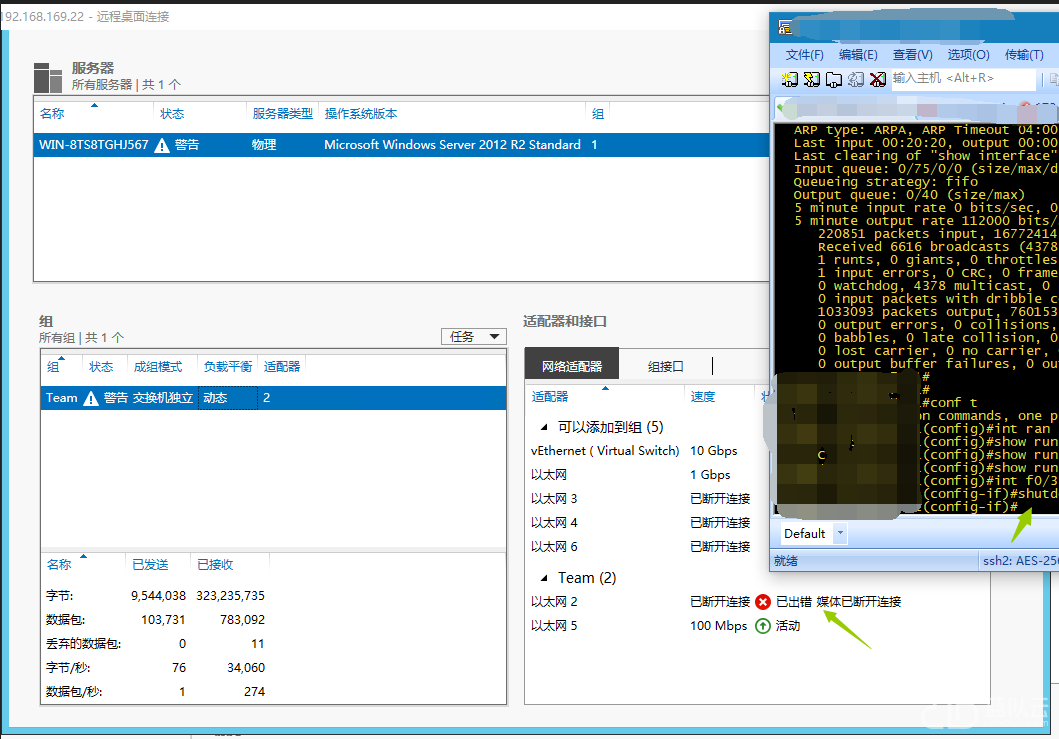Select the 以太网 3 adapter row
The width and height of the screenshot is (1059, 739).
(554, 499)
